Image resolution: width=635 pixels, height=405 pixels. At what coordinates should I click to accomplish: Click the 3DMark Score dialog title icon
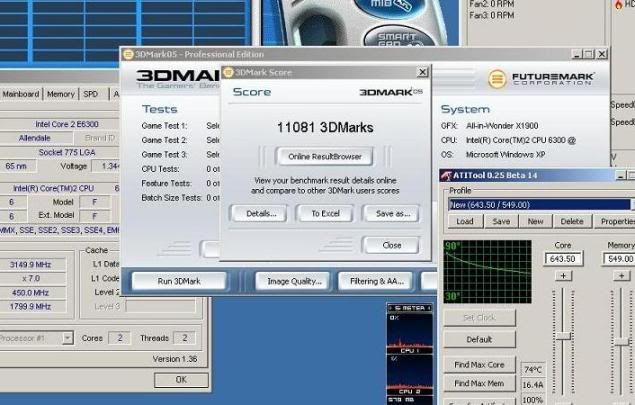click(228, 72)
